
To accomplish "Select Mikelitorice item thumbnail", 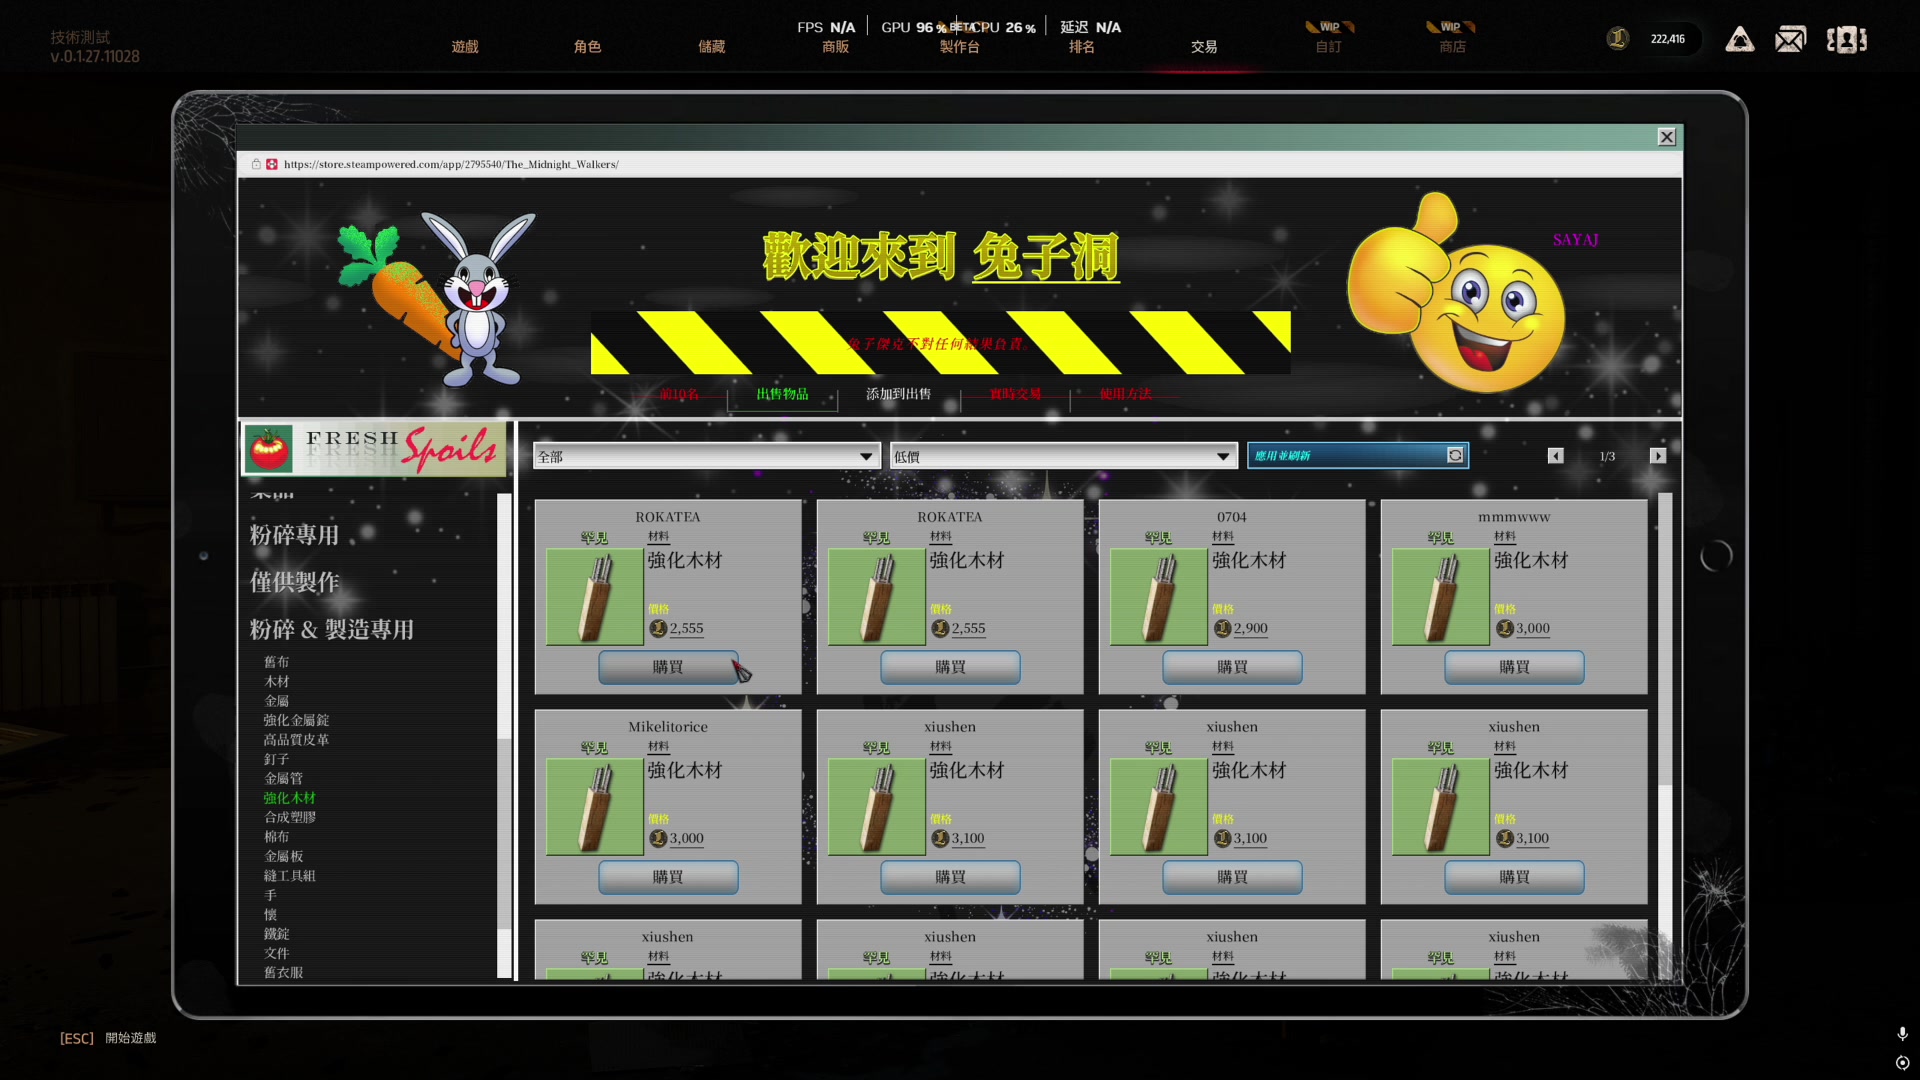I will (x=595, y=807).
